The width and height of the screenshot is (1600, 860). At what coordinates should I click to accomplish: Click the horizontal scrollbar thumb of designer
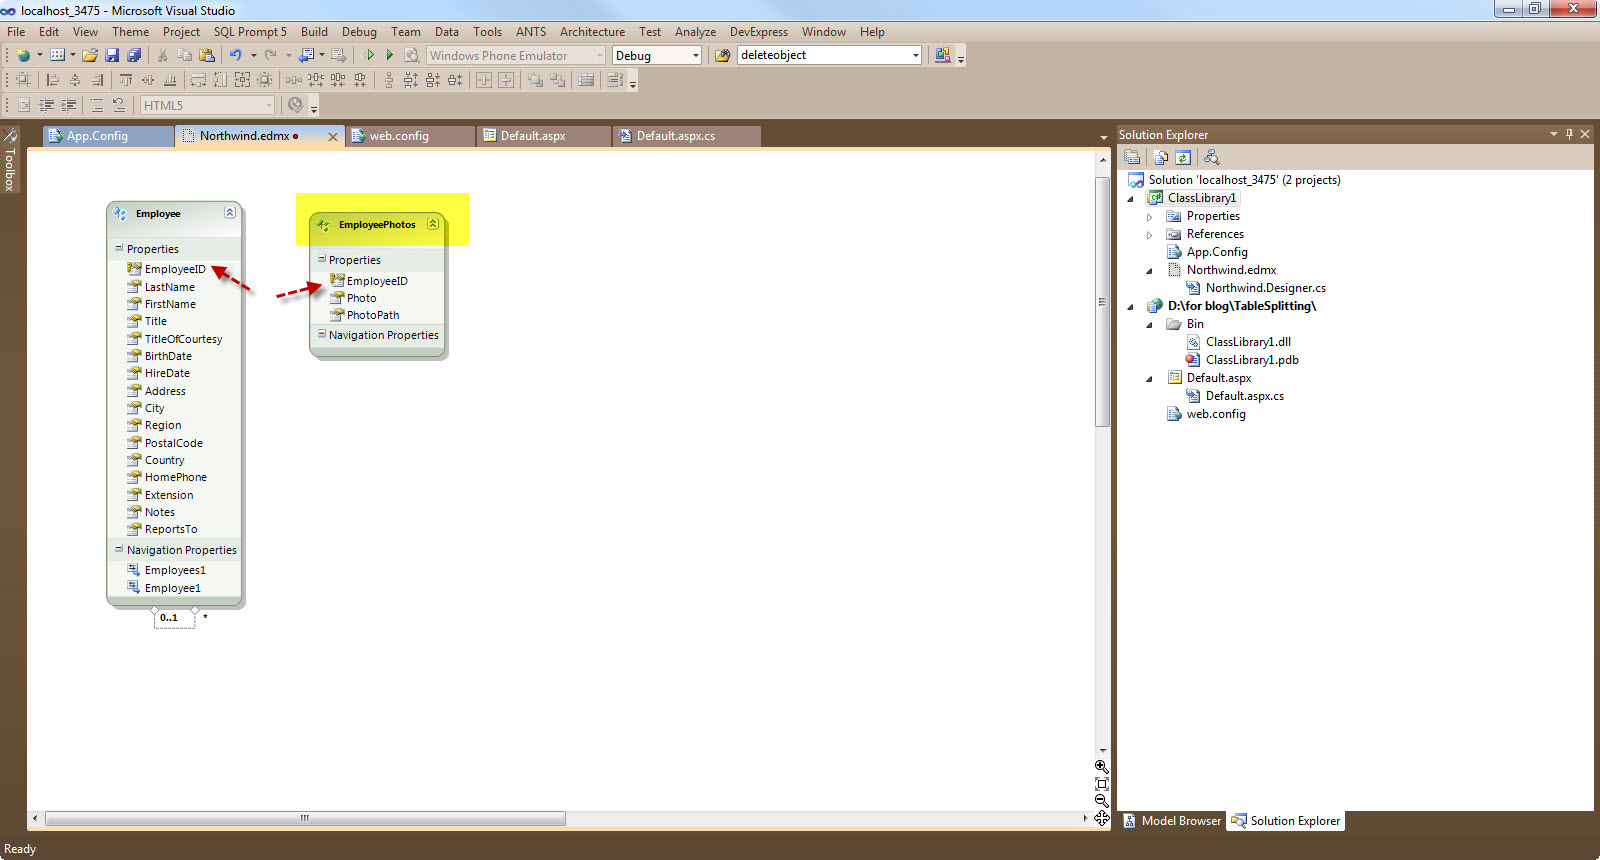click(305, 818)
